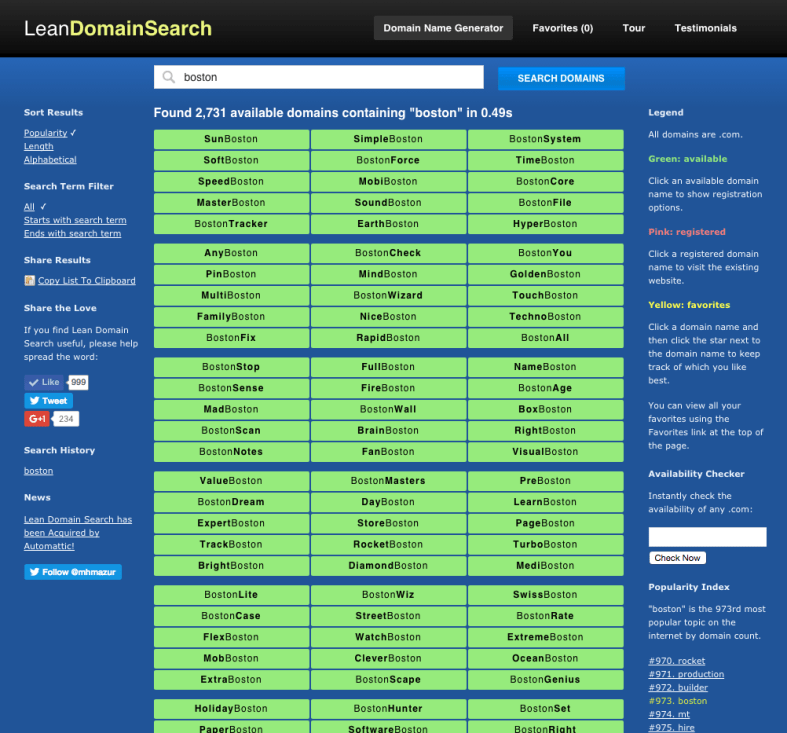Select the SimpleBoston domain
This screenshot has width=787, height=733.
(x=388, y=139)
